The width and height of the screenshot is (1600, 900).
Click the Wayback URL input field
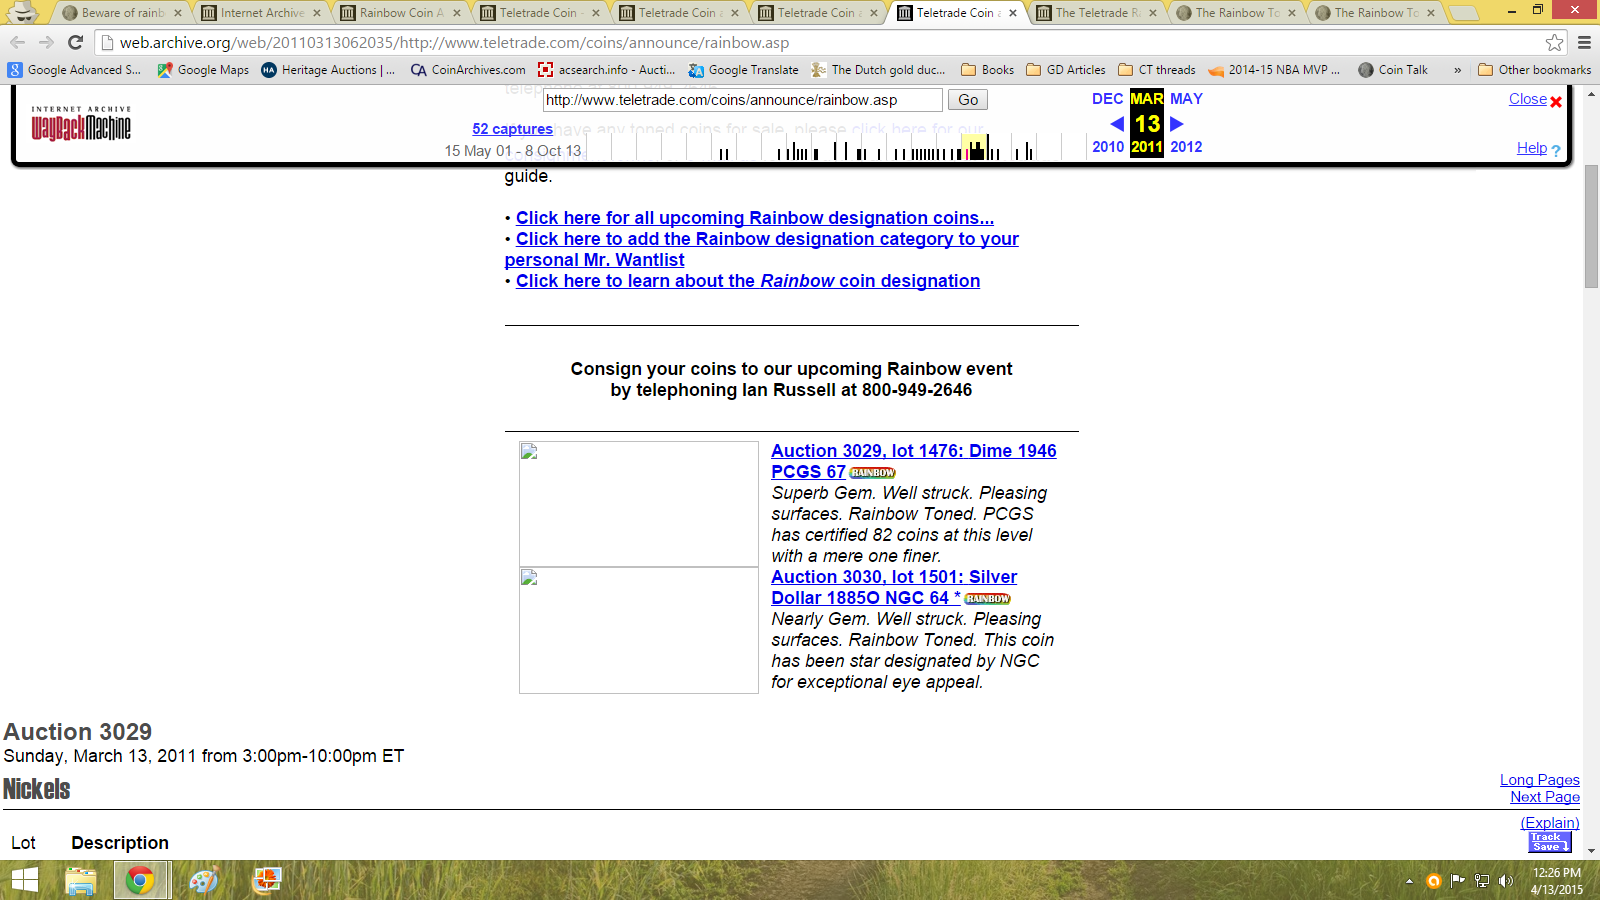pos(741,100)
